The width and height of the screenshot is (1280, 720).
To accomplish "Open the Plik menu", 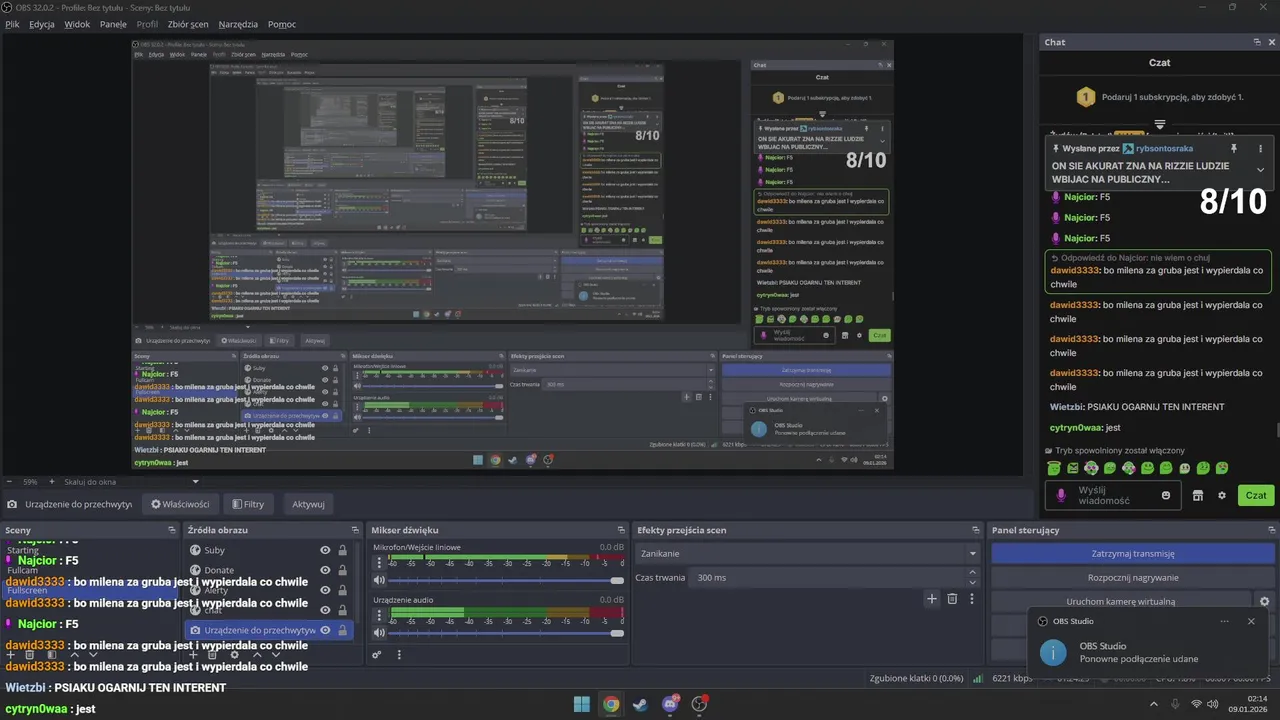I will pyautogui.click(x=12, y=24).
